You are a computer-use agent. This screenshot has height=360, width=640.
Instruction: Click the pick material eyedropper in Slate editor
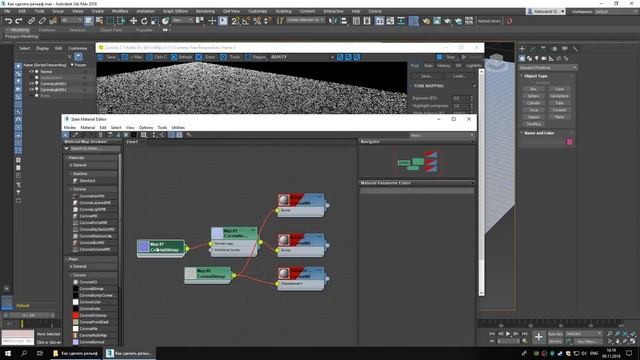point(75,135)
